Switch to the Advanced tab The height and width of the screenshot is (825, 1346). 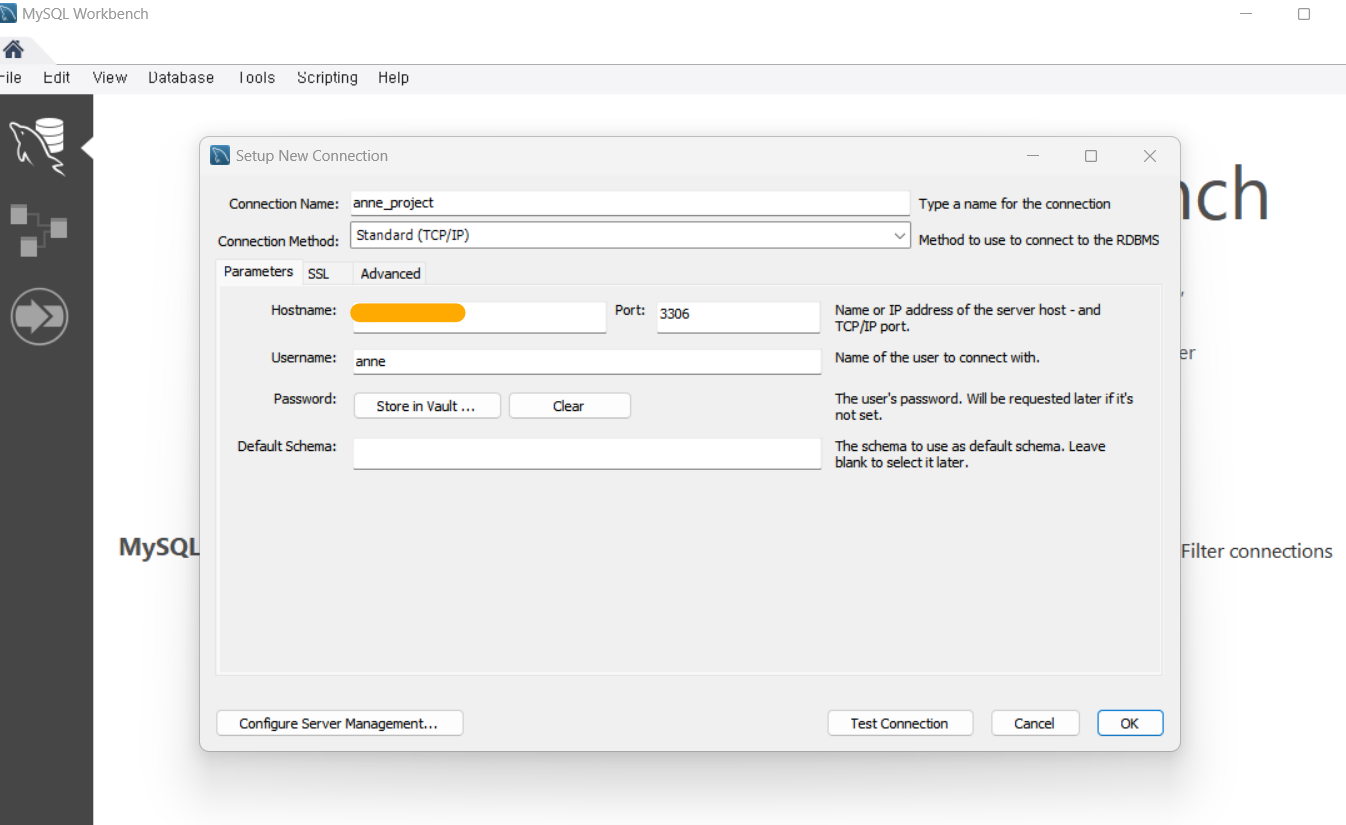point(390,273)
